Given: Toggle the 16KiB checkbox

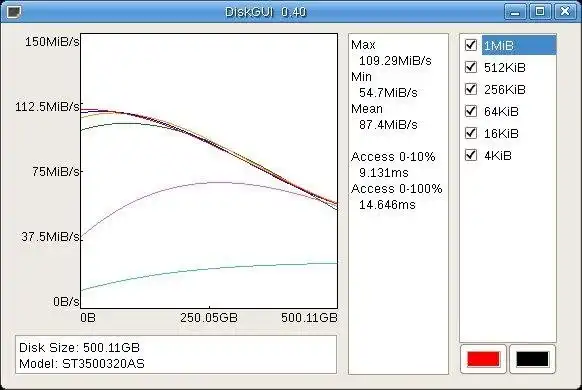Looking at the screenshot, I should 471,133.
